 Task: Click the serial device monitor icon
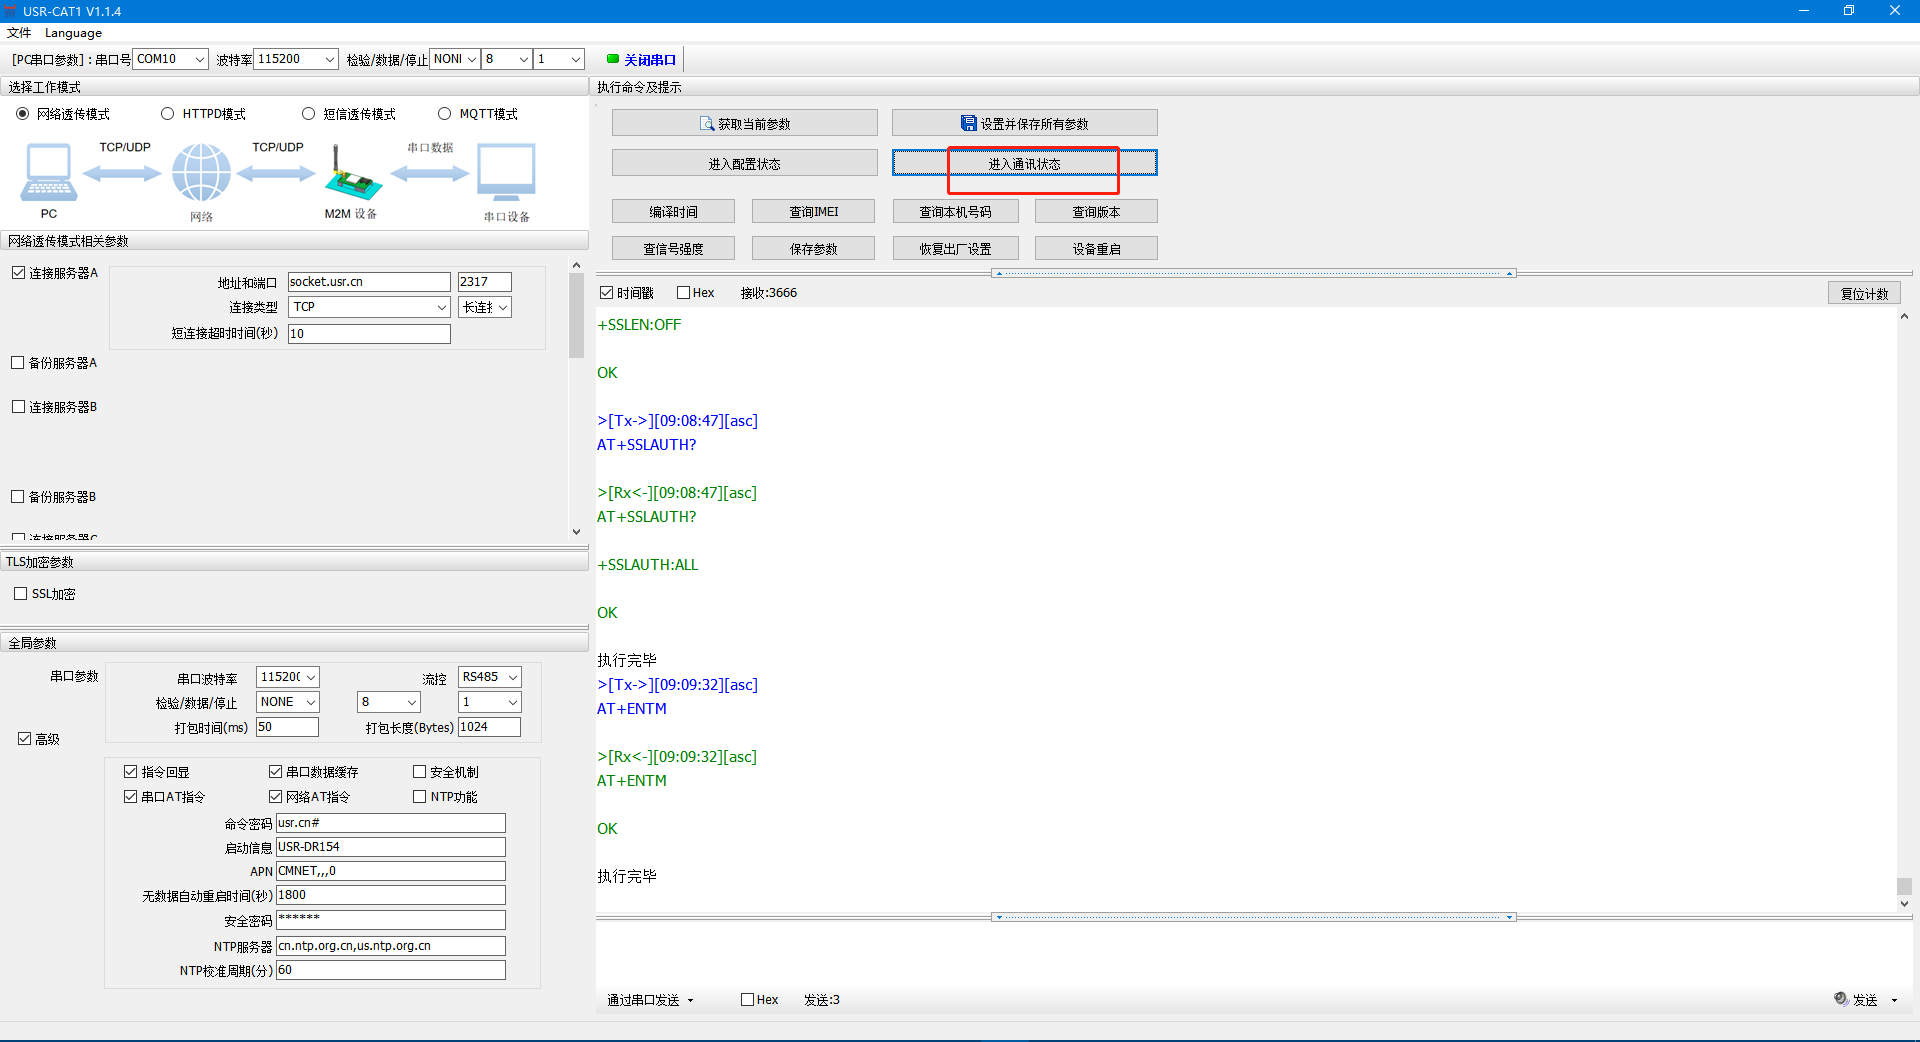(x=506, y=173)
